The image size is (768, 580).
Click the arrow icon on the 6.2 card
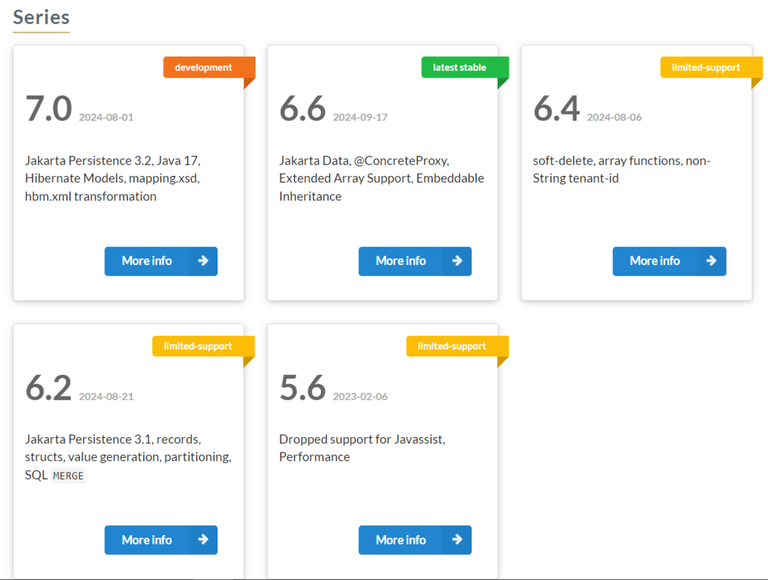tap(203, 540)
